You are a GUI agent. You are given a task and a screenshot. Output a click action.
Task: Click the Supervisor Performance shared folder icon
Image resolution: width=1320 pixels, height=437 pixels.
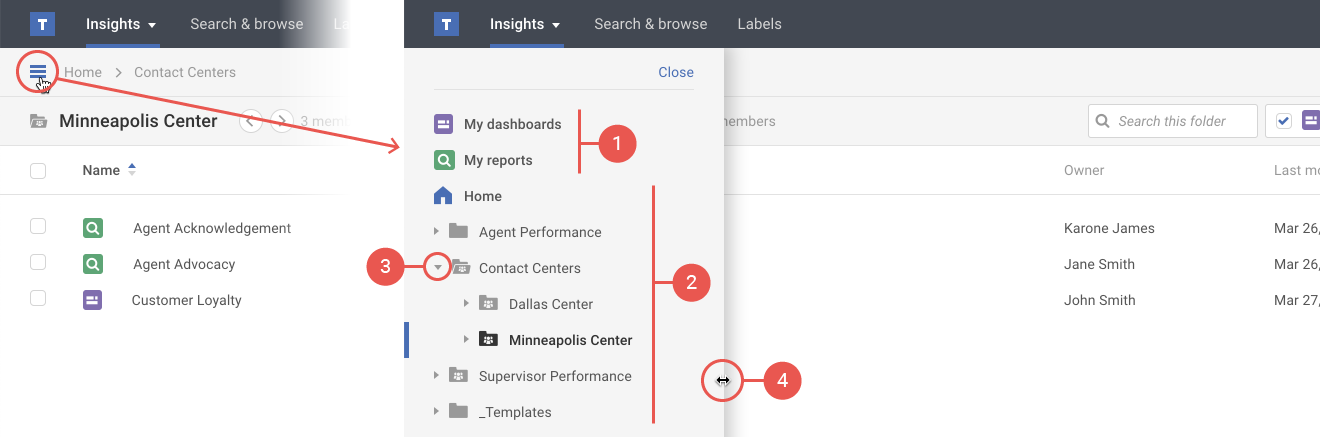pos(458,376)
